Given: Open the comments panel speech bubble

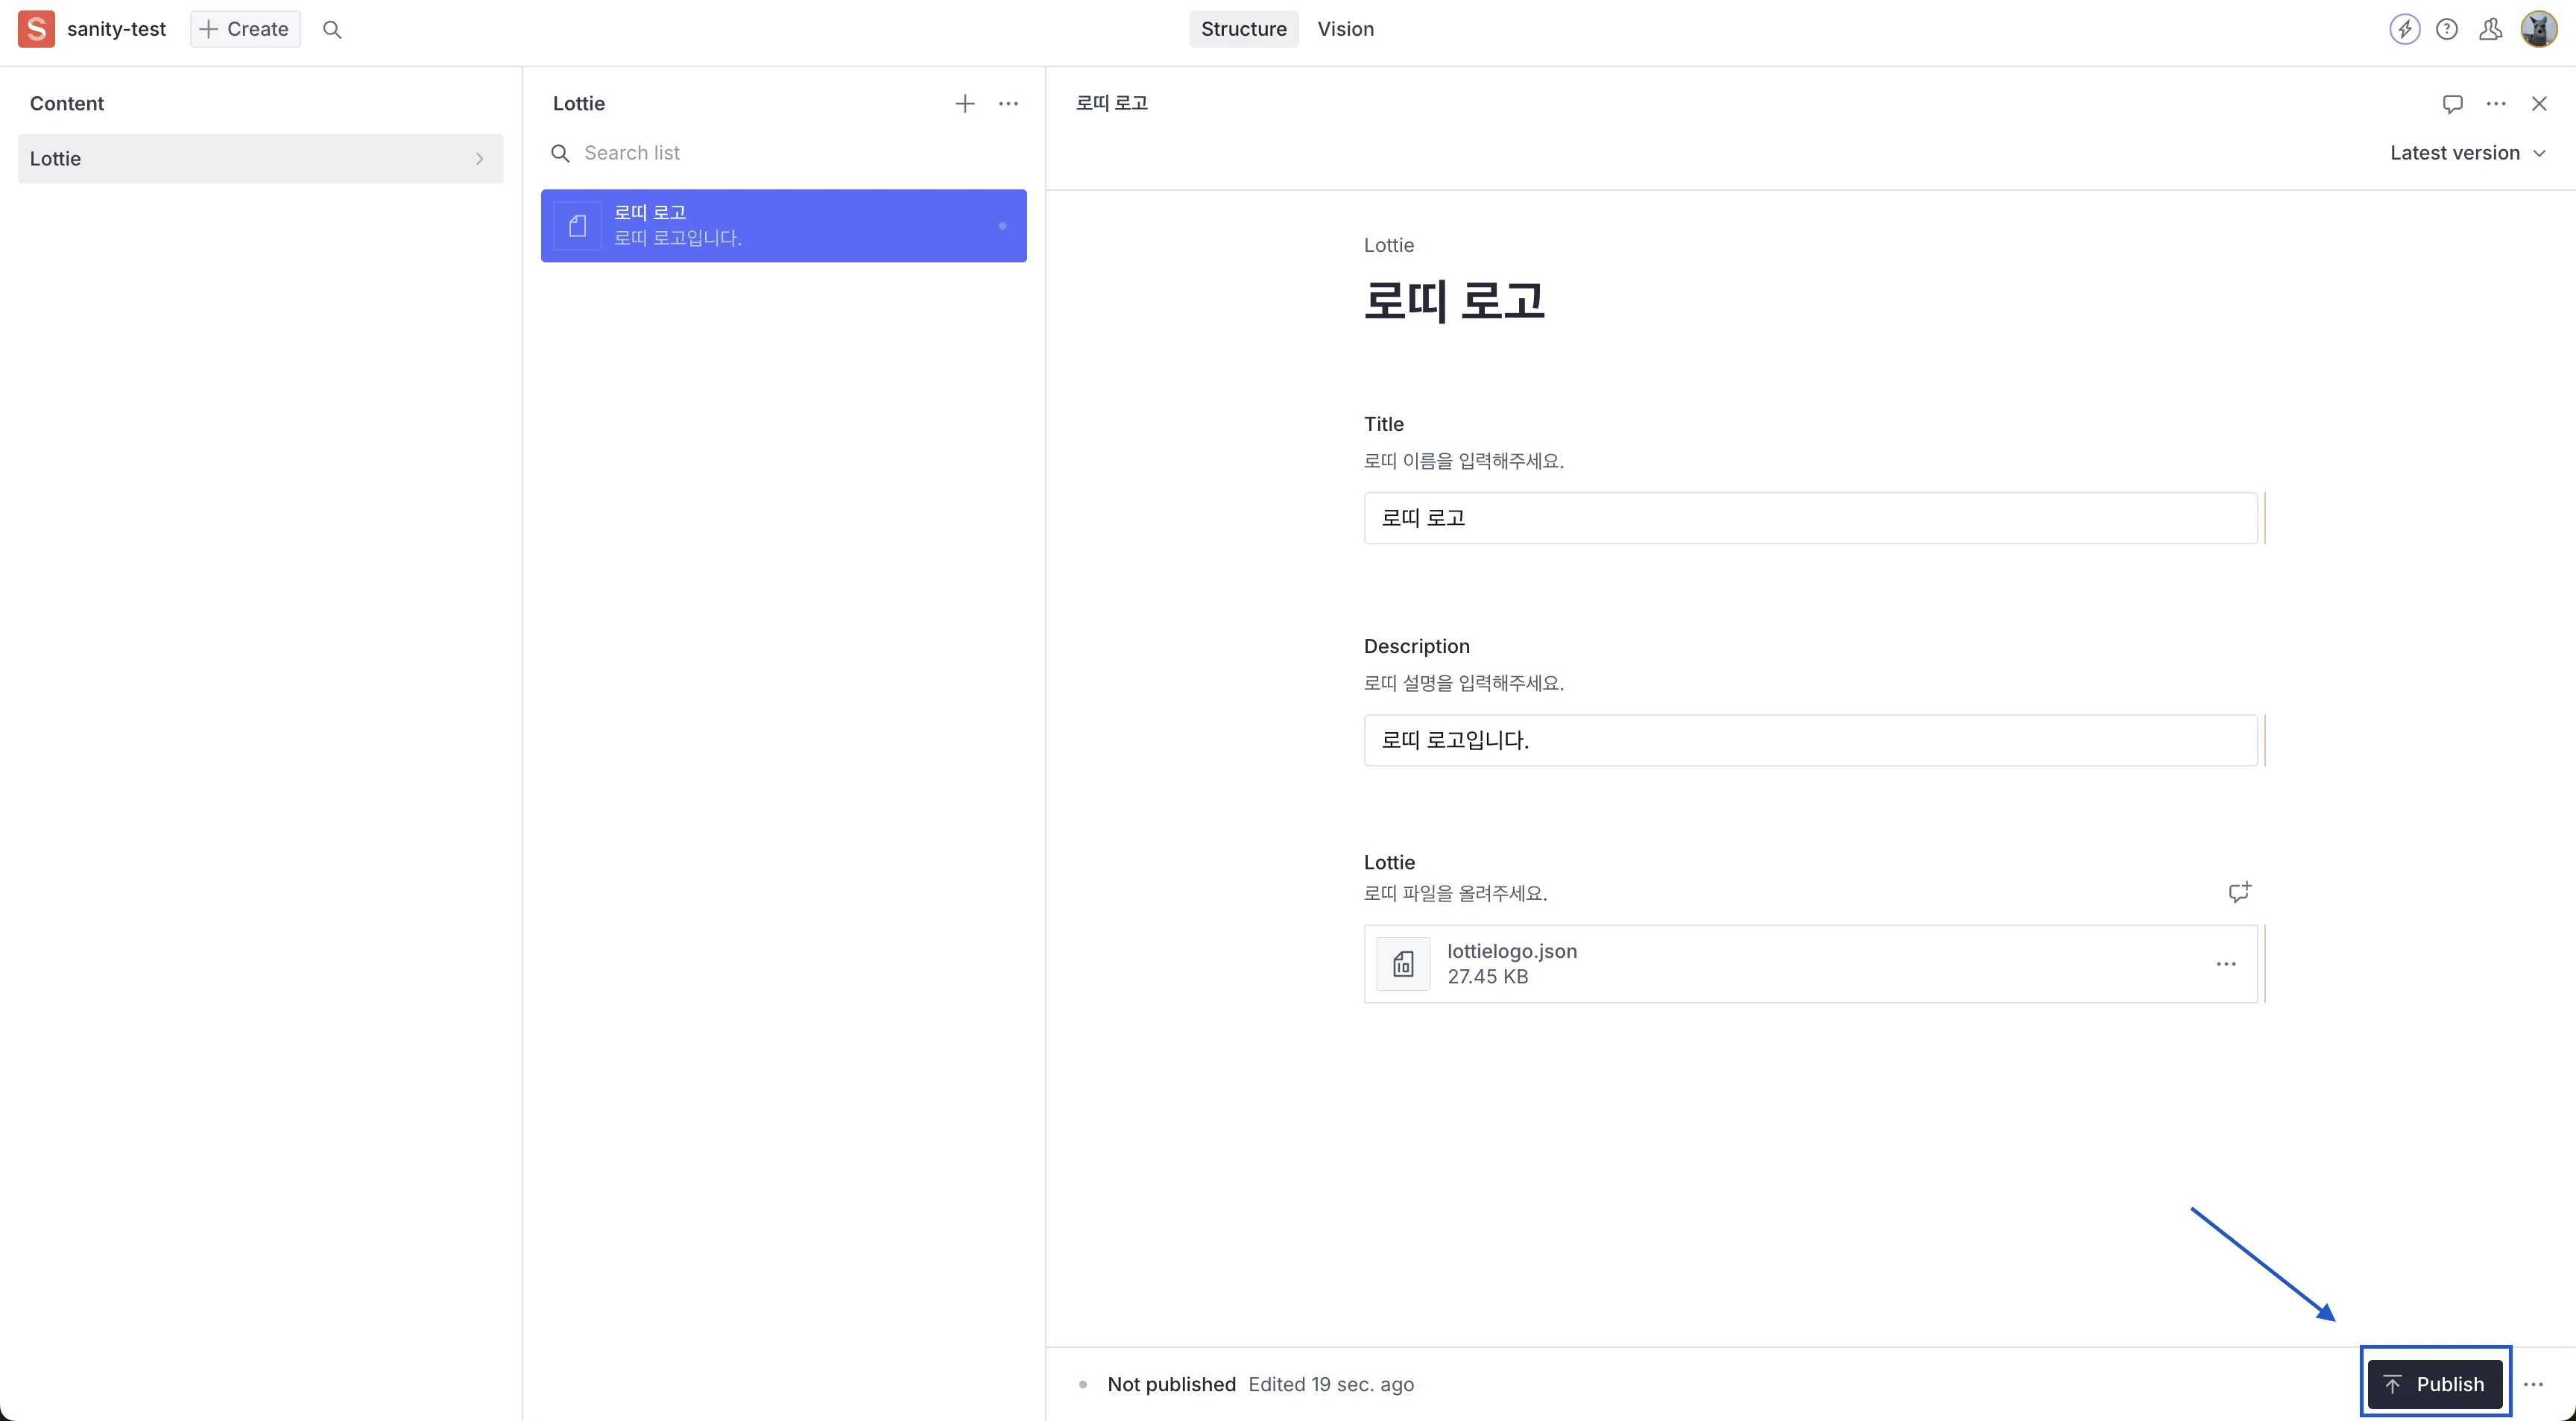Looking at the screenshot, I should coord(2452,103).
